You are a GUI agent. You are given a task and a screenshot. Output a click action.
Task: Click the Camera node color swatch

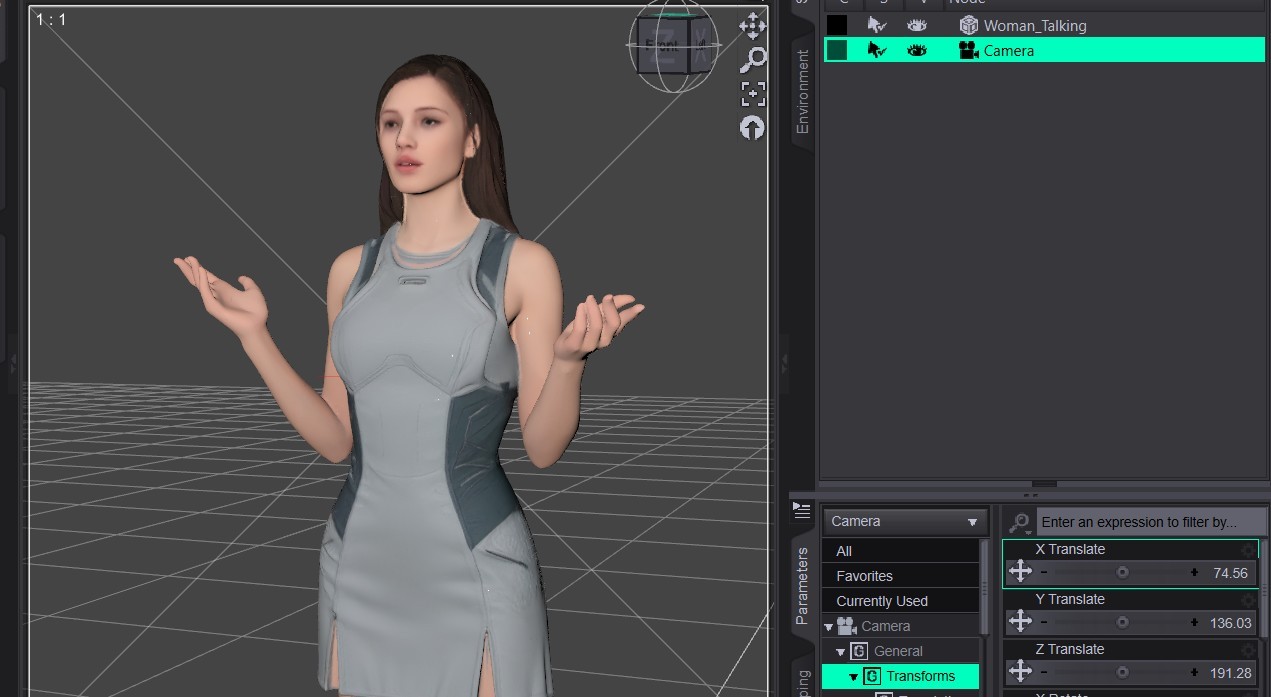point(837,50)
